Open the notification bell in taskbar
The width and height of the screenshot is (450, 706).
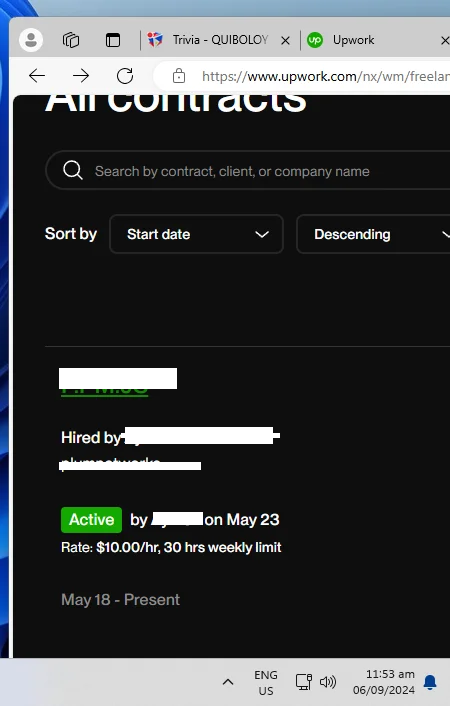[430, 683]
